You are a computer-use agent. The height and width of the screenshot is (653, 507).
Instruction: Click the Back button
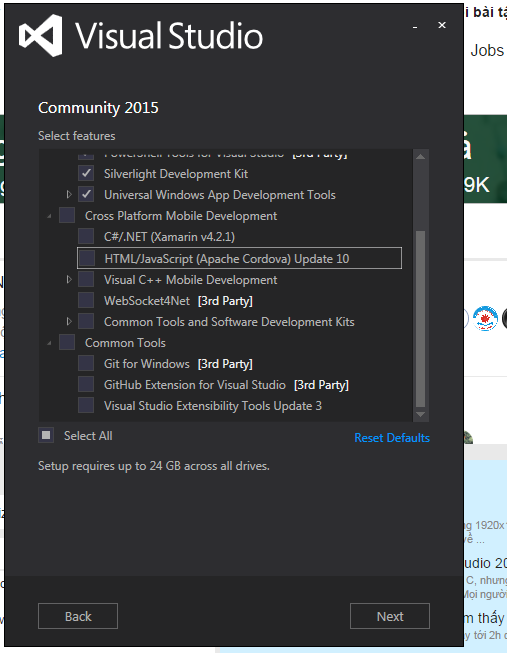click(x=78, y=616)
